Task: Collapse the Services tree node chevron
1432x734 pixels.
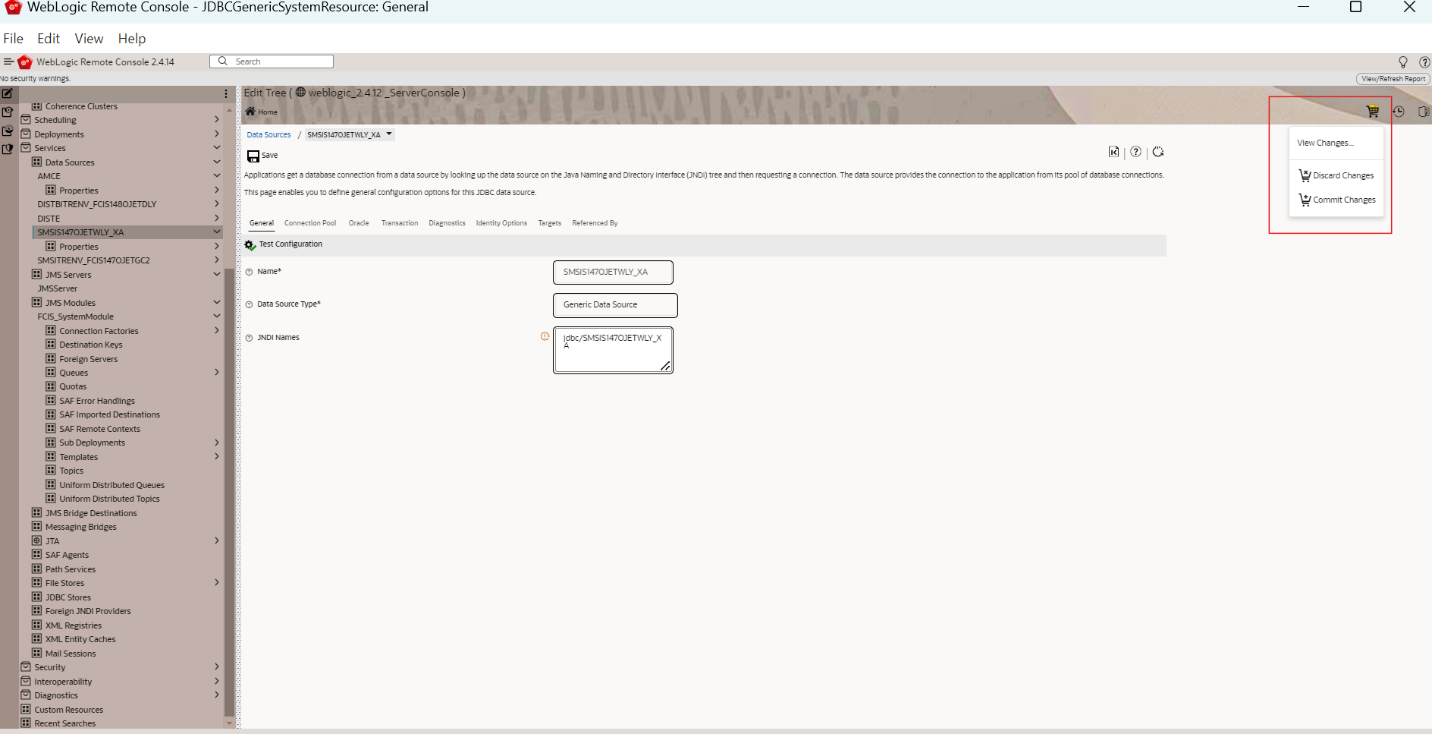Action: pyautogui.click(x=217, y=148)
